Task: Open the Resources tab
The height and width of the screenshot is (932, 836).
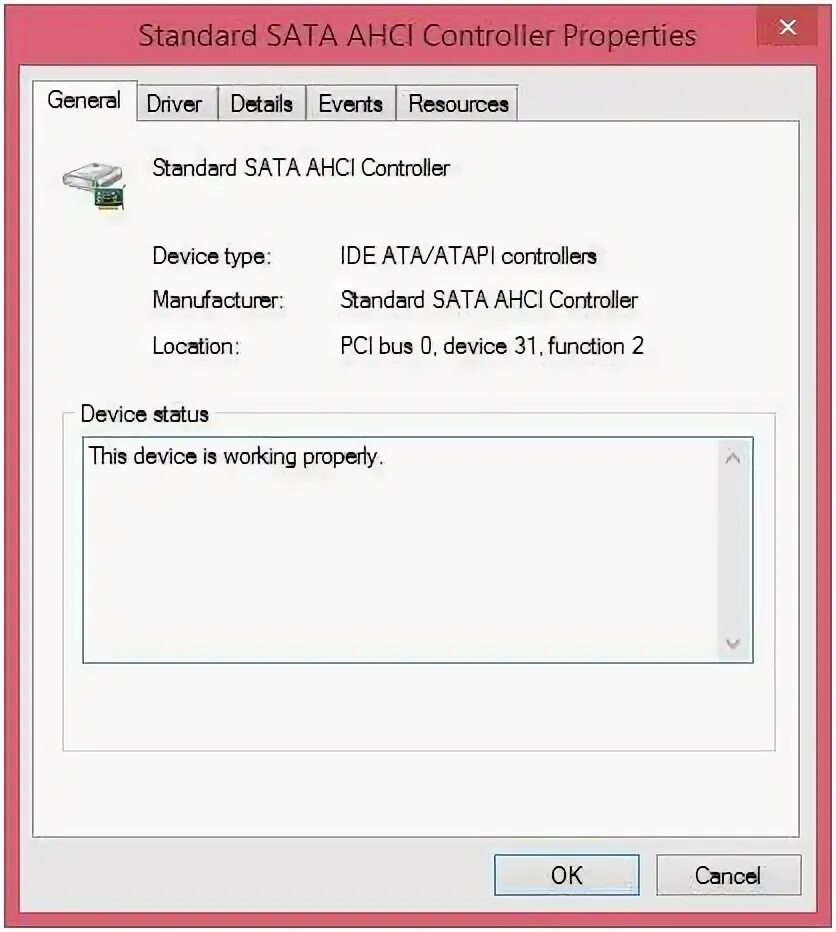Action: pos(458,104)
